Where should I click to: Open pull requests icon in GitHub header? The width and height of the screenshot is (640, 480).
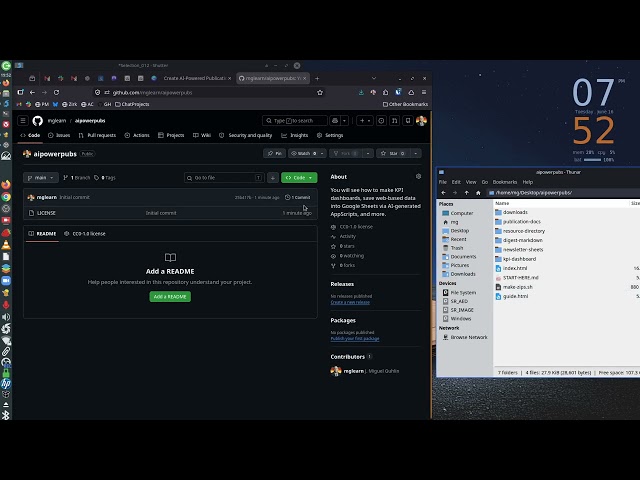pyautogui.click(x=394, y=120)
